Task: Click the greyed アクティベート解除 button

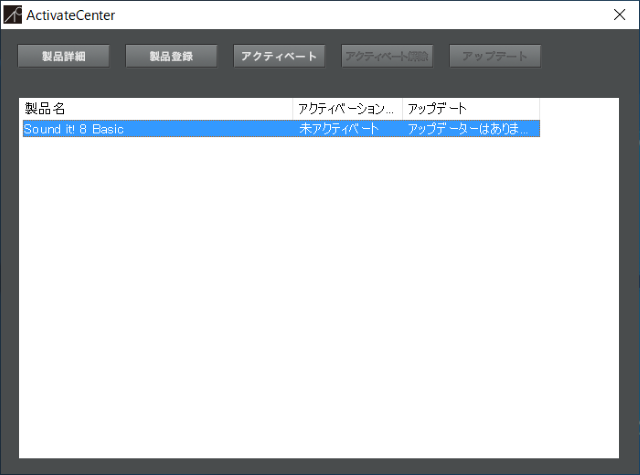Action: point(387,56)
